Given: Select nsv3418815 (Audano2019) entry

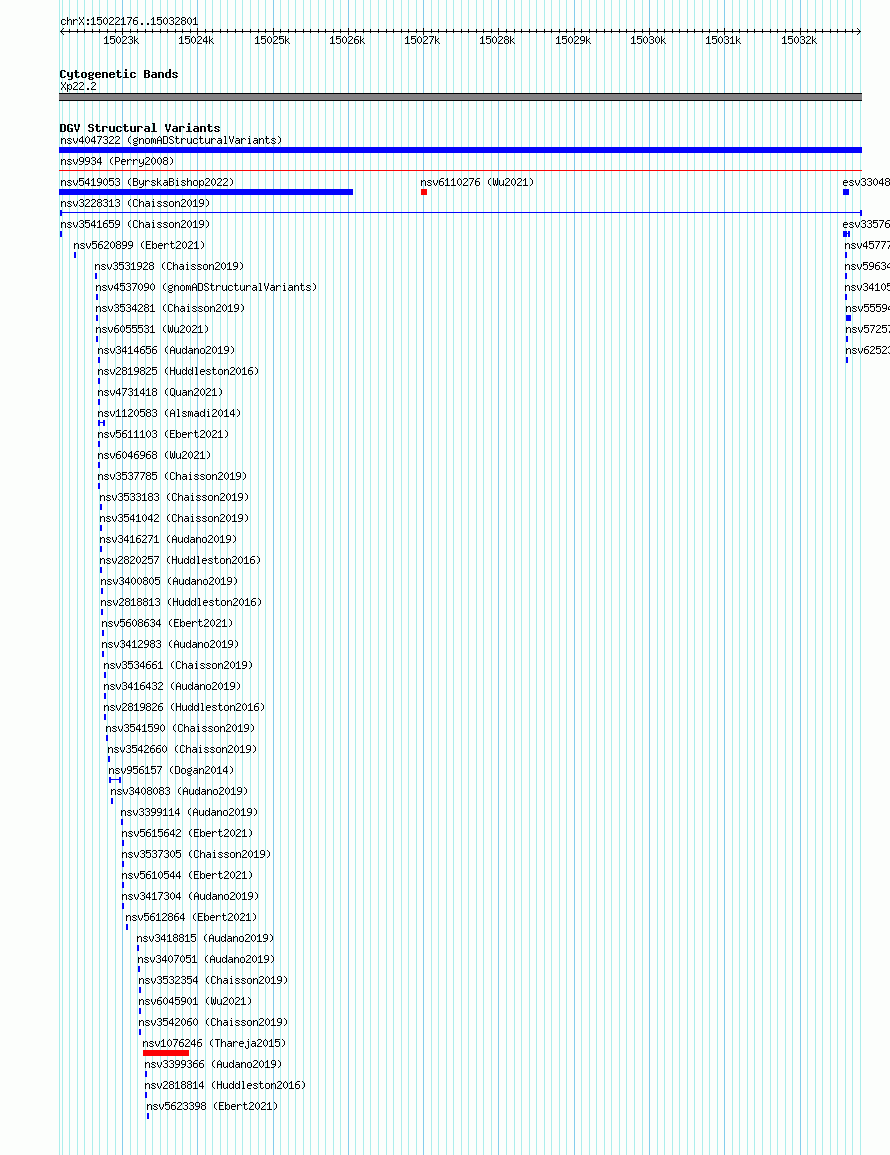Looking at the screenshot, I should [206, 938].
